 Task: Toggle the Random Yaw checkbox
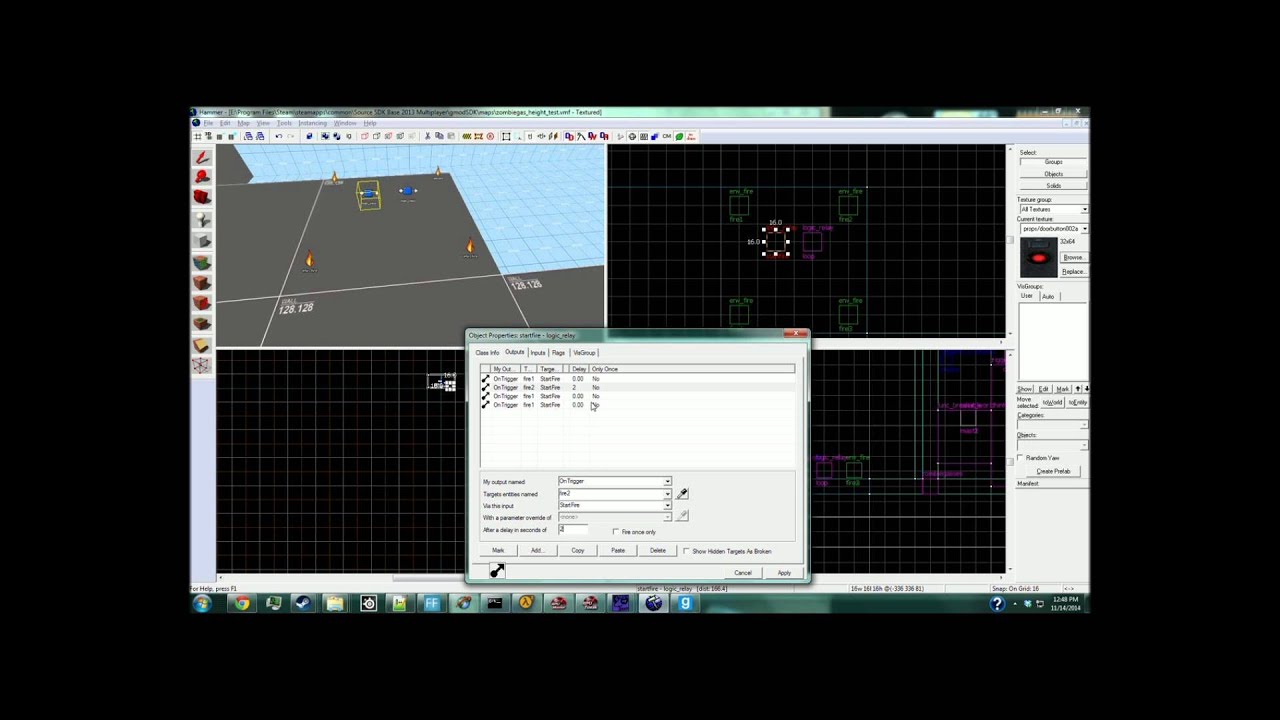click(x=1020, y=458)
